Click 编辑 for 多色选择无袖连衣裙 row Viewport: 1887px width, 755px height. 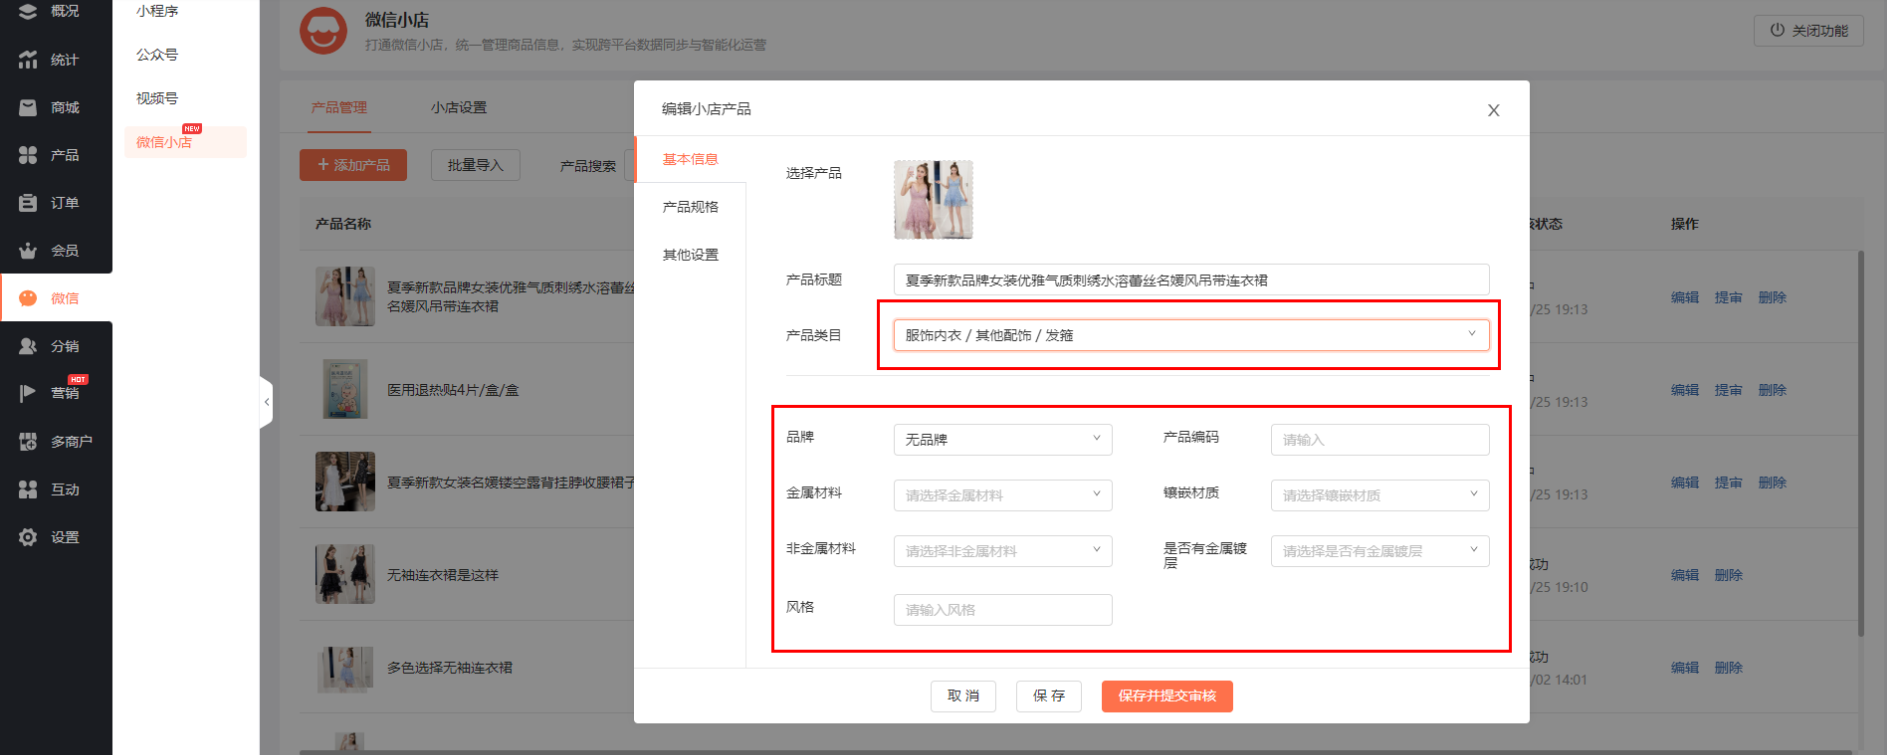[1685, 668]
